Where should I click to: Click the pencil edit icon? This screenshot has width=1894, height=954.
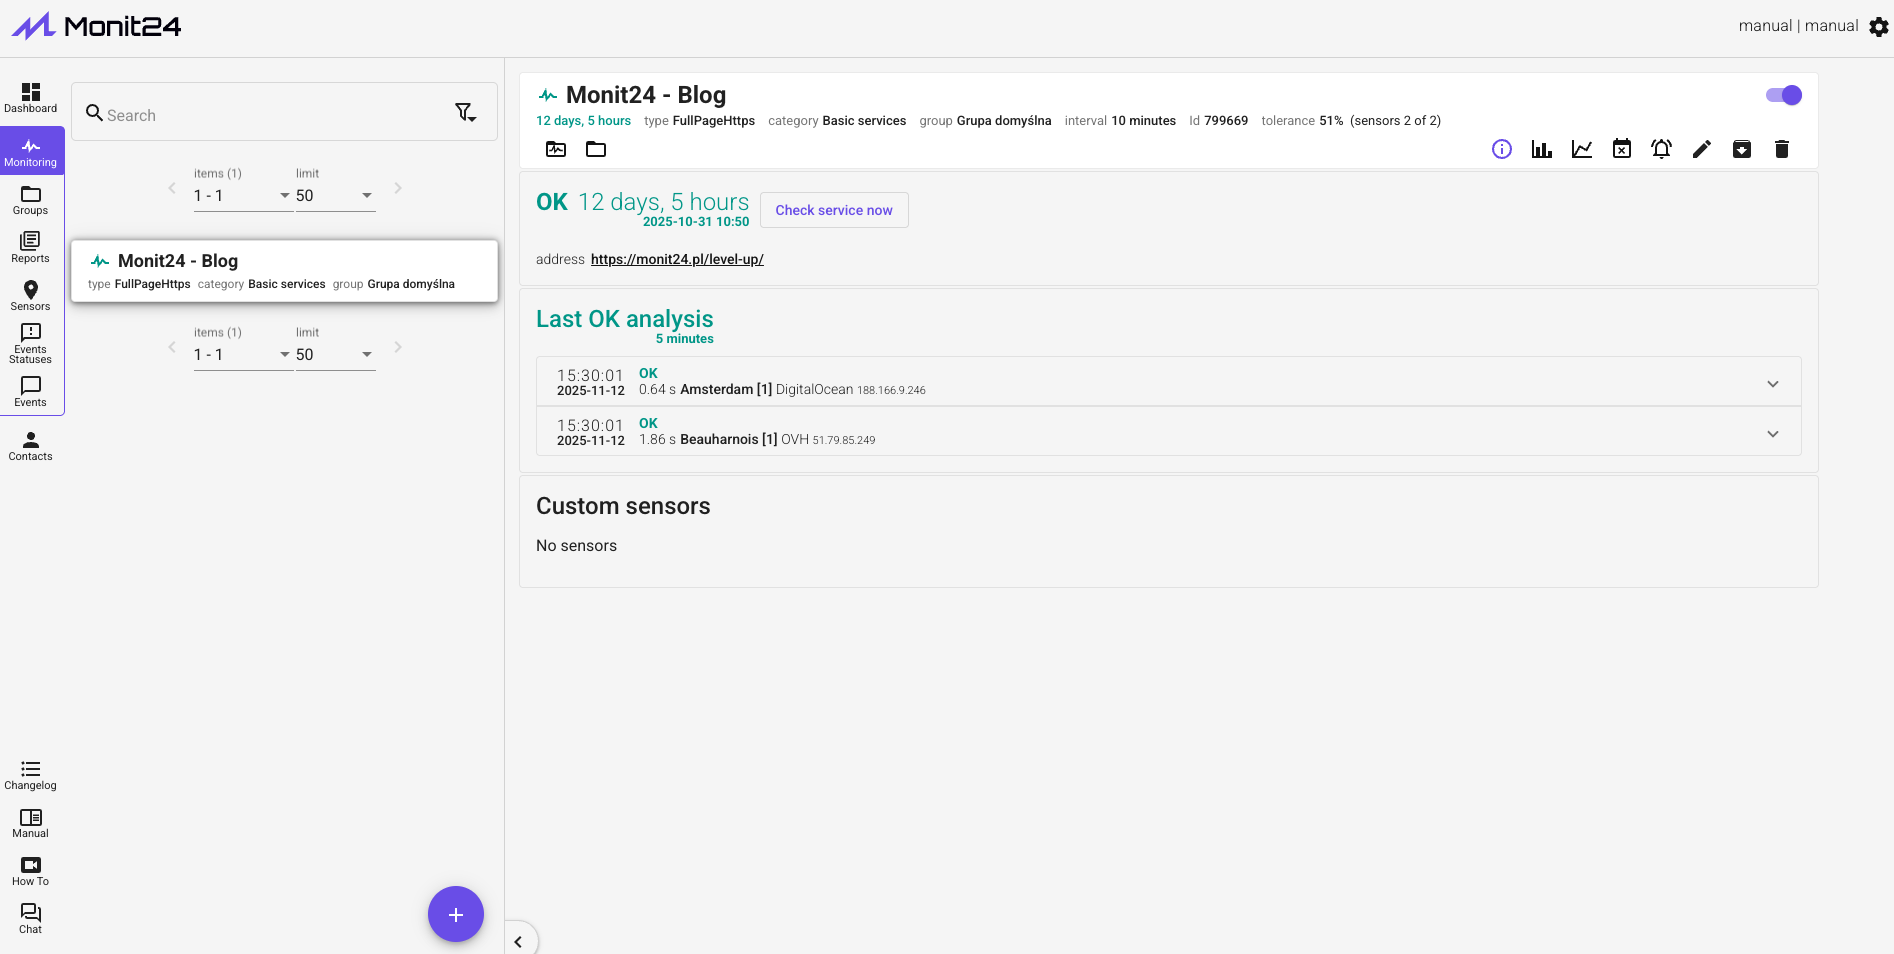(1701, 149)
